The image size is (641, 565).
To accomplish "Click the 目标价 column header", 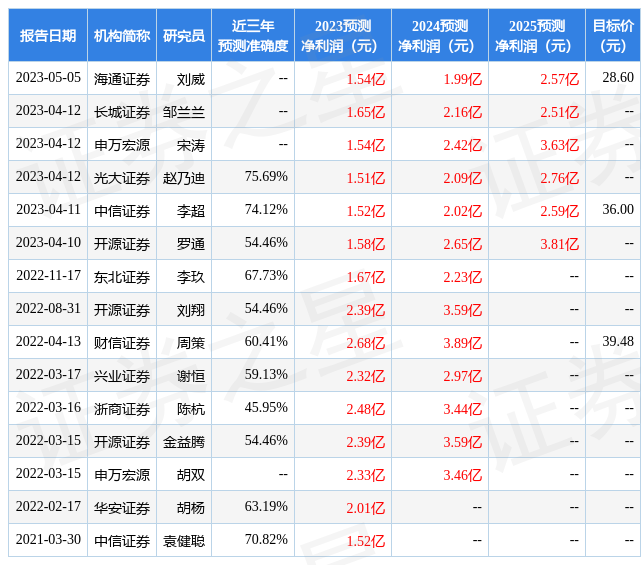I will tap(613, 36).
